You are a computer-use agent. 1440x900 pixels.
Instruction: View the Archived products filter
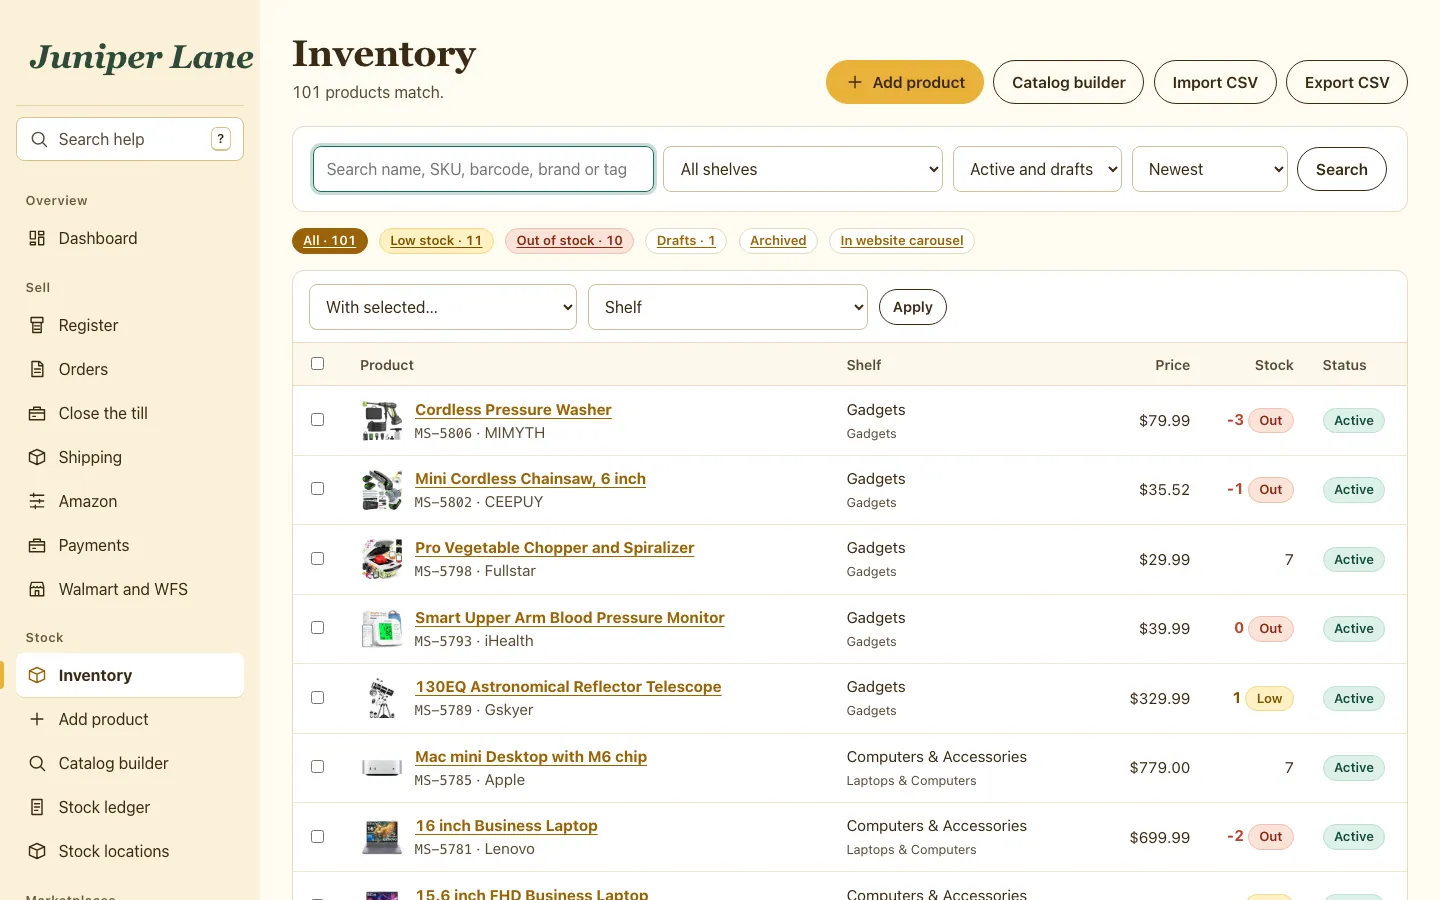[x=778, y=241]
